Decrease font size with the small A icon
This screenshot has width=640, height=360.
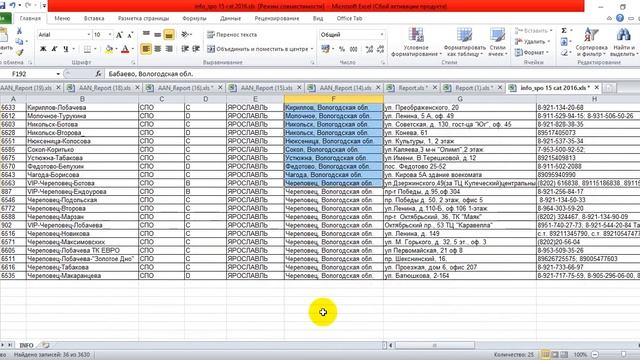130,35
